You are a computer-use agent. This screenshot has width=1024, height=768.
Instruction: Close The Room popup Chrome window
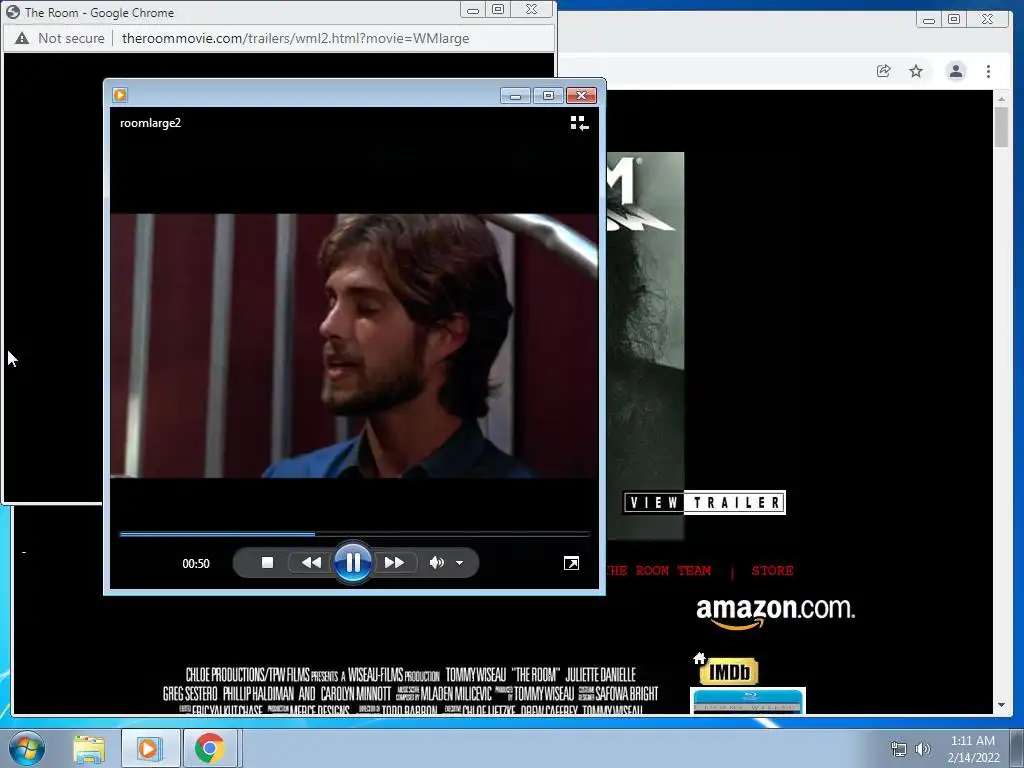(x=532, y=10)
